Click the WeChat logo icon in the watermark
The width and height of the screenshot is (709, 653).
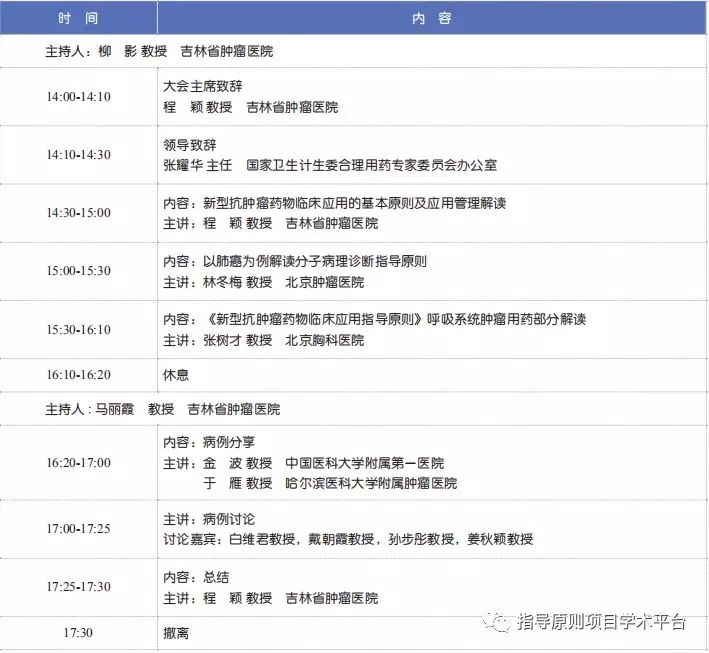click(x=497, y=622)
